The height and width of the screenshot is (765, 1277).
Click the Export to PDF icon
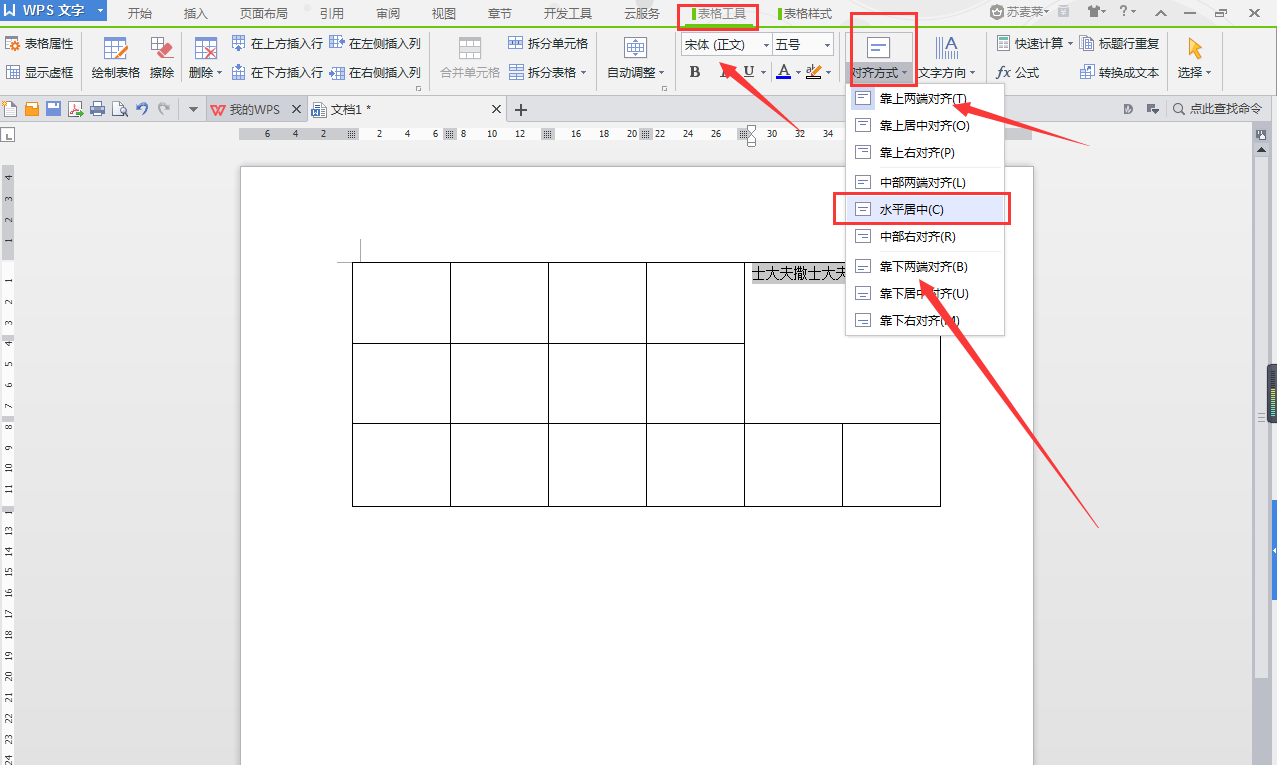click(76, 109)
